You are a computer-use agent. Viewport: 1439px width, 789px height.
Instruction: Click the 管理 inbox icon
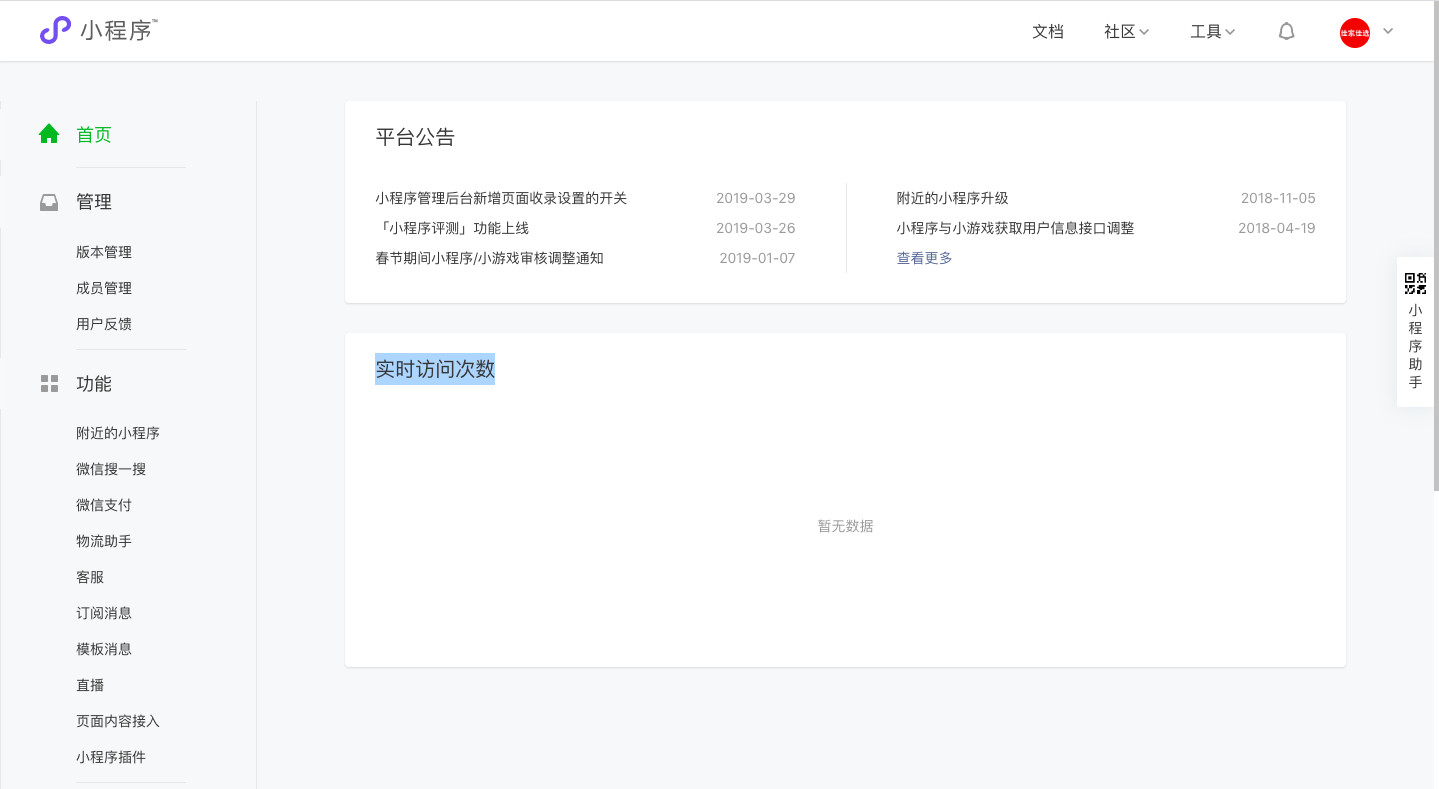click(49, 202)
